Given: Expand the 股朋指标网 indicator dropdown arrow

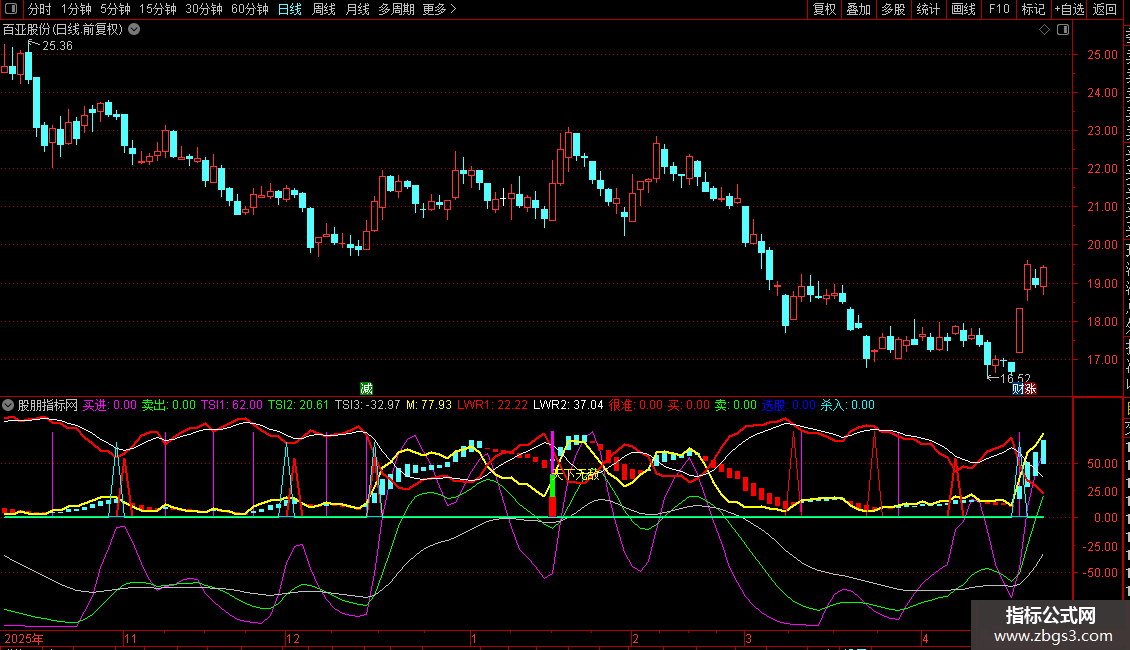Looking at the screenshot, I should (x=9, y=405).
